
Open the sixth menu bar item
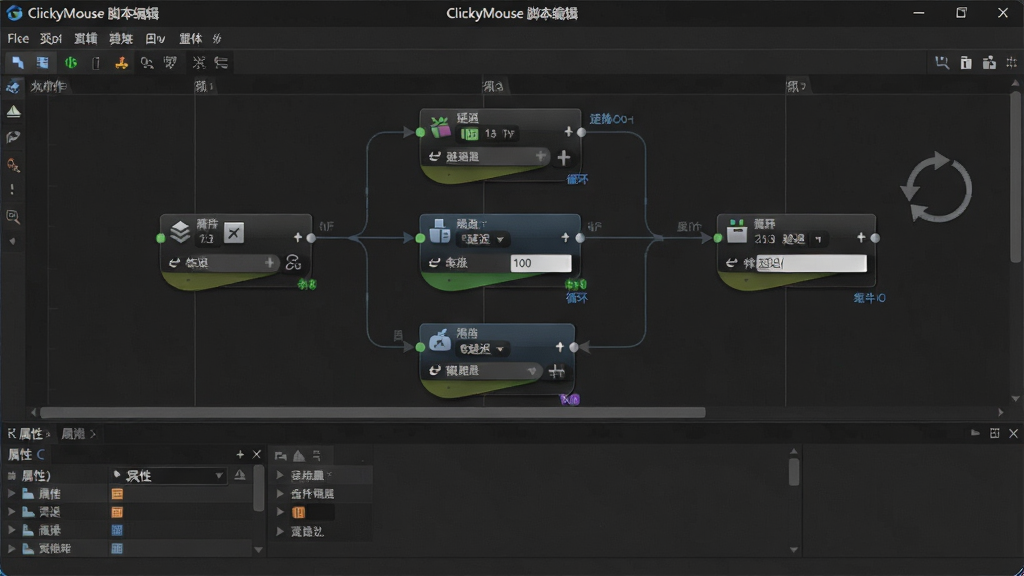(191, 39)
